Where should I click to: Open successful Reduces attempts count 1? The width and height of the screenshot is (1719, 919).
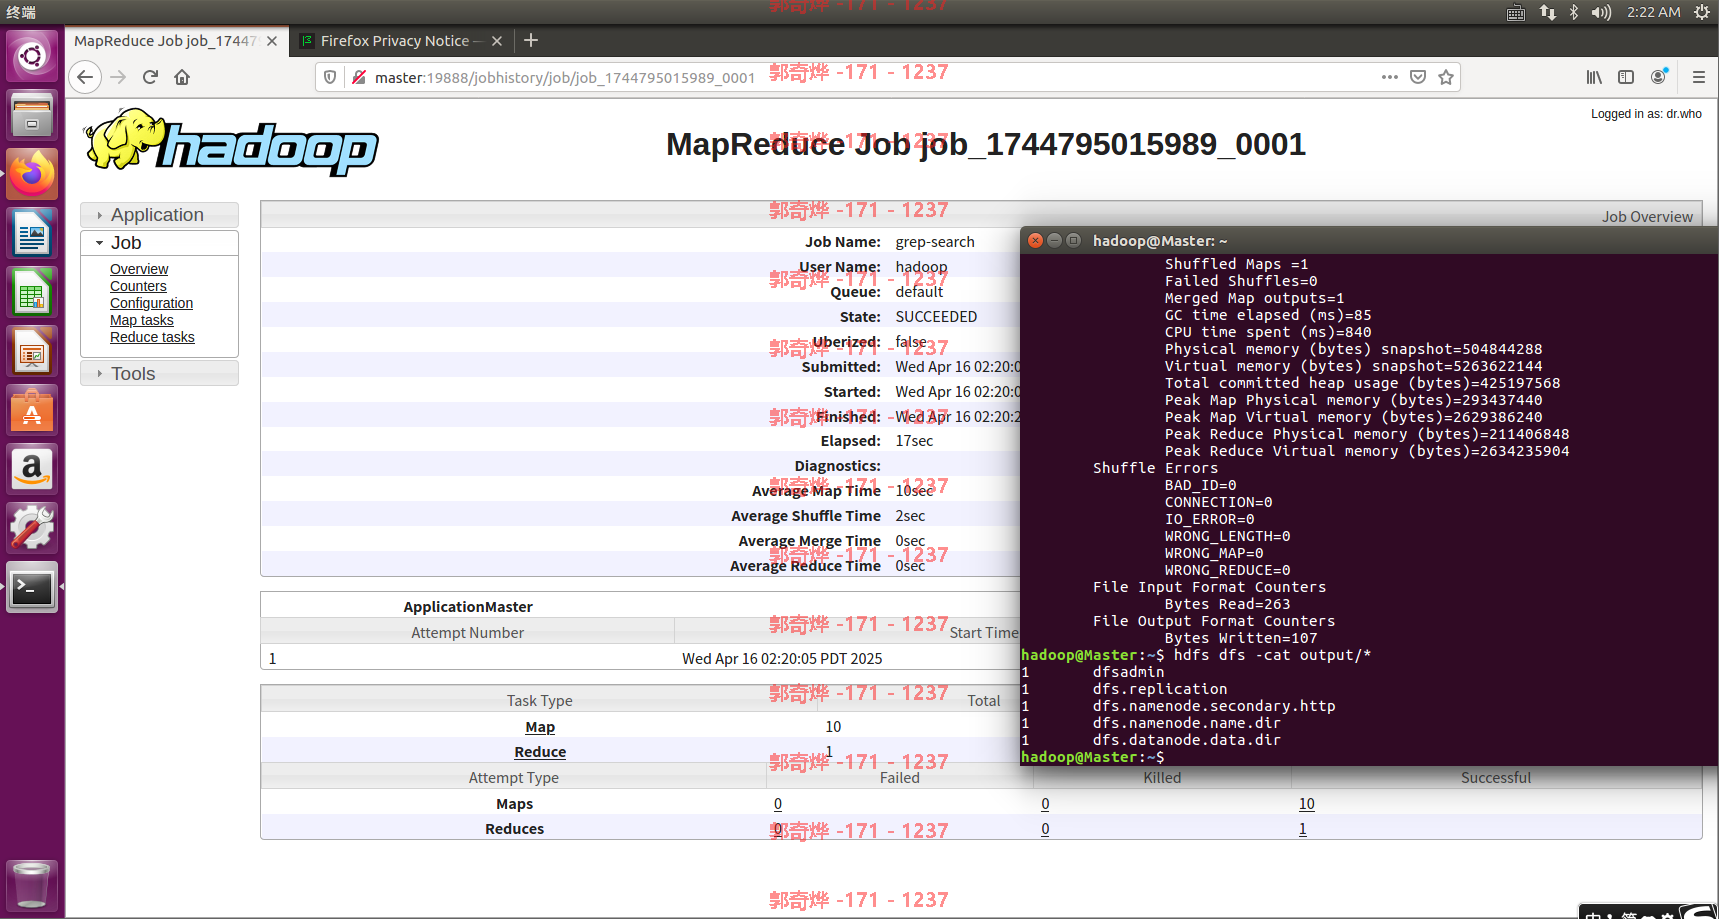tap(1303, 829)
